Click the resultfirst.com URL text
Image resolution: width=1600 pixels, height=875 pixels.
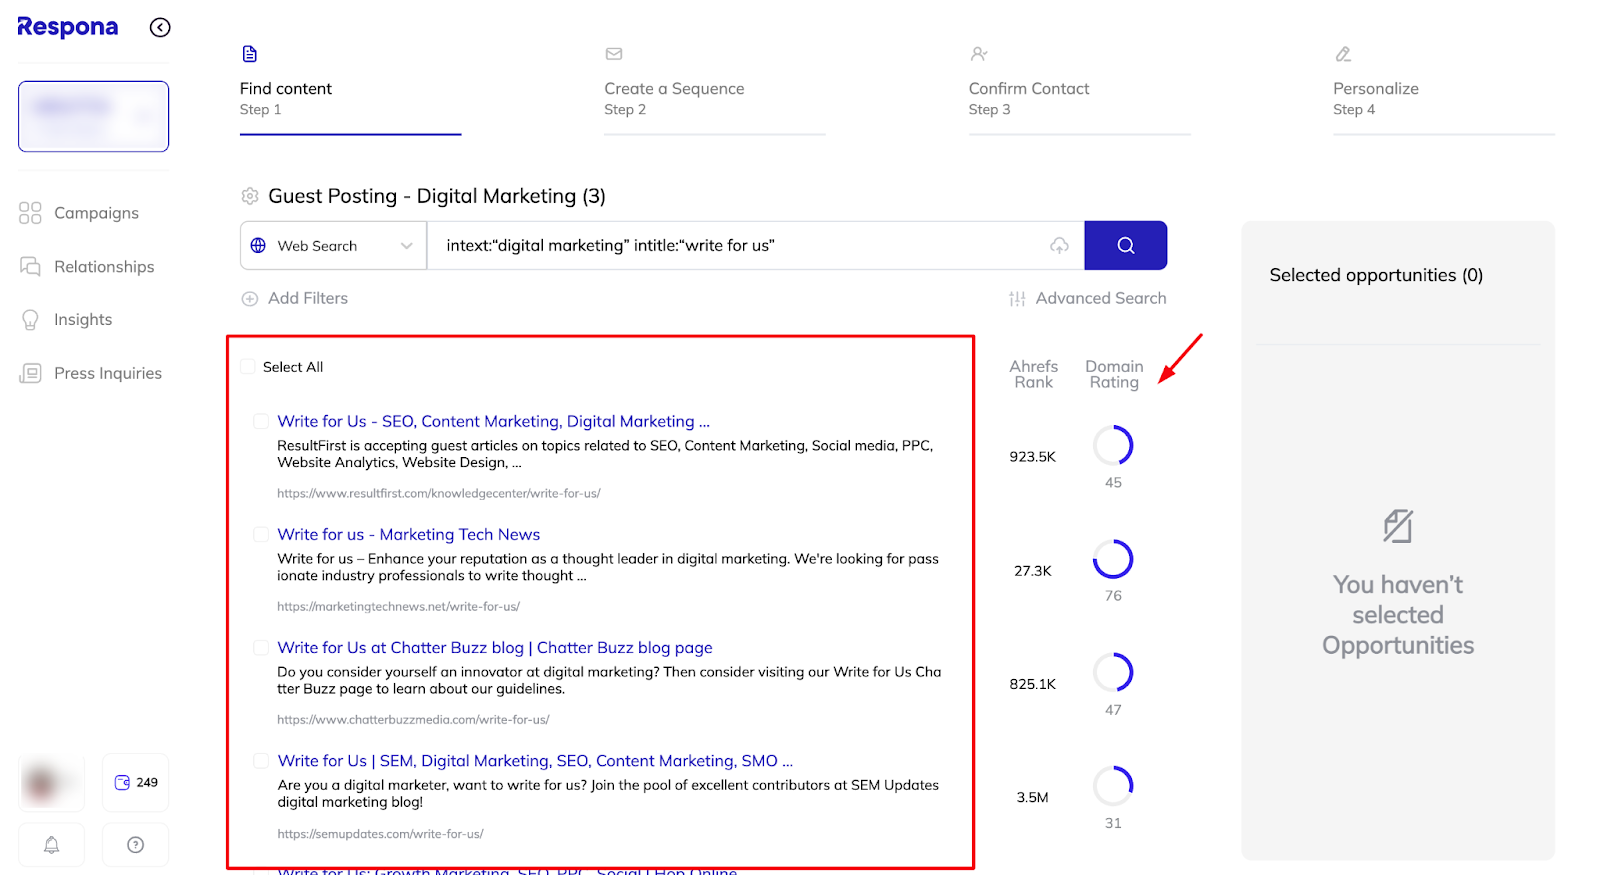point(439,493)
